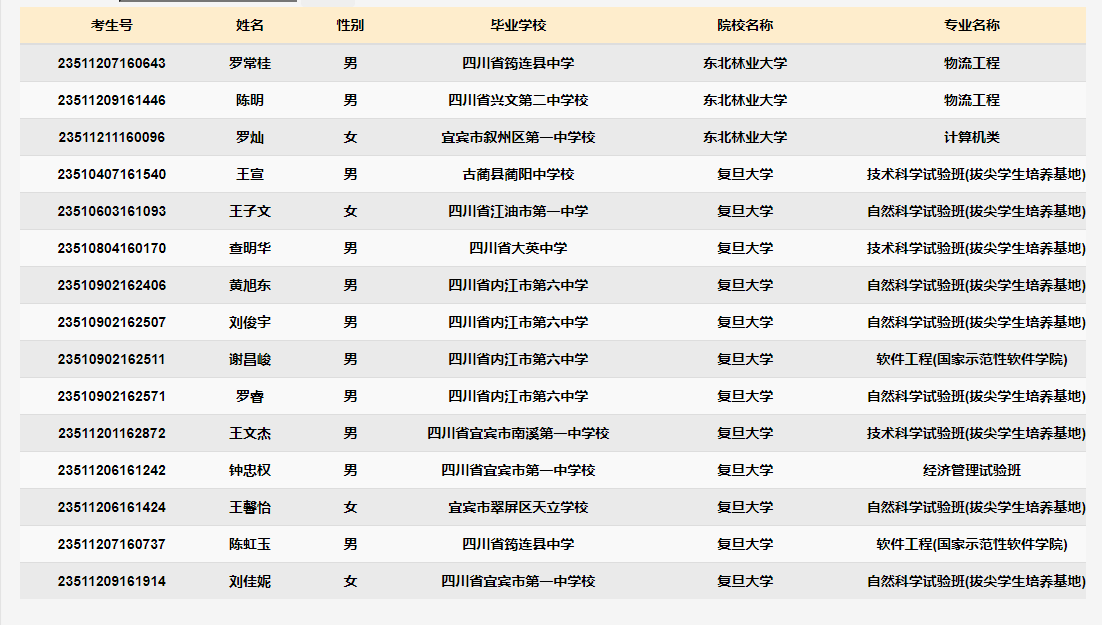This screenshot has width=1102, height=625.
Task: Click the student name 罗灿
Action: (249, 137)
